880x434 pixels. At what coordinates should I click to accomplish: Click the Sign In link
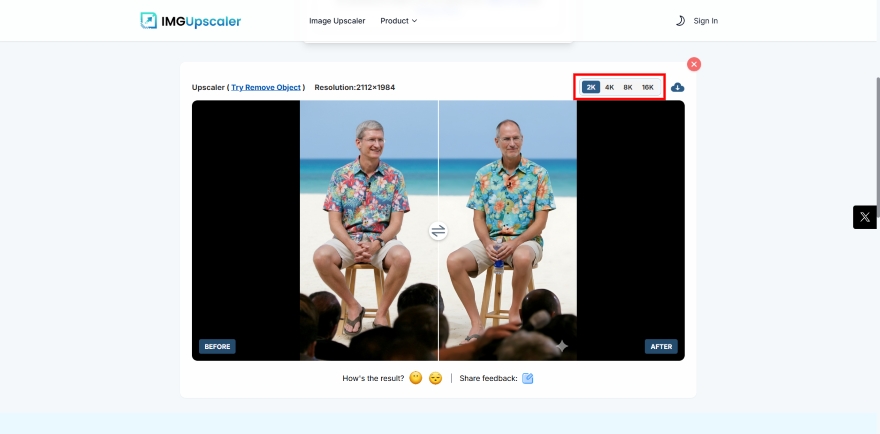705,21
